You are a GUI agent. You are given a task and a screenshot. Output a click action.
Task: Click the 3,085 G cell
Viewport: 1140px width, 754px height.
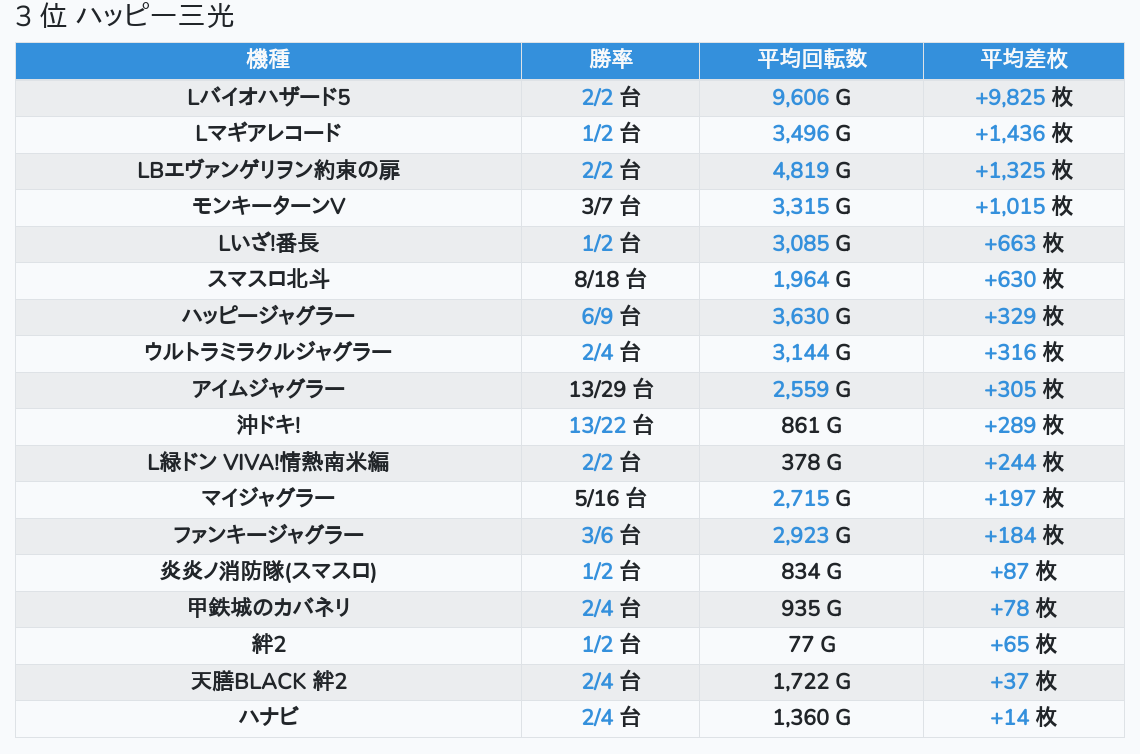click(811, 244)
